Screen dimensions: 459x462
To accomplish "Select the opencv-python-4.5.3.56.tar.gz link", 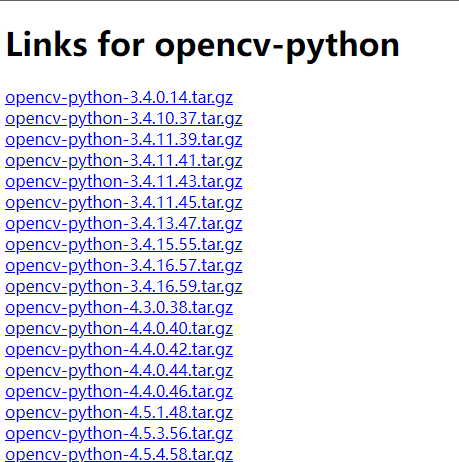I will (119, 434).
